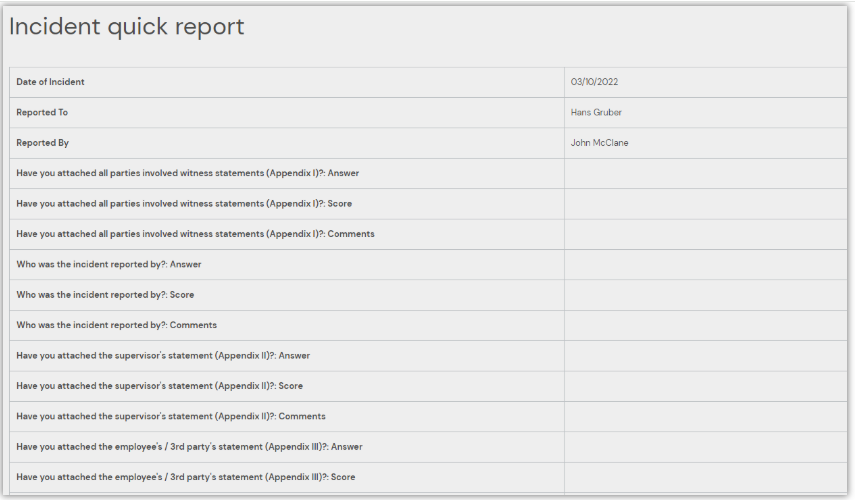Click empty value cell for 3rd party's statement Answer
The width and height of the screenshot is (855, 500).
pos(705,447)
